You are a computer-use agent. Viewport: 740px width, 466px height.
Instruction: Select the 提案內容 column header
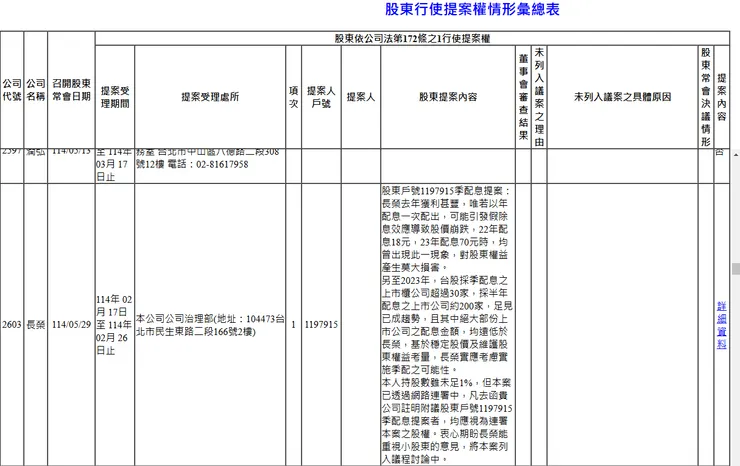[722, 97]
